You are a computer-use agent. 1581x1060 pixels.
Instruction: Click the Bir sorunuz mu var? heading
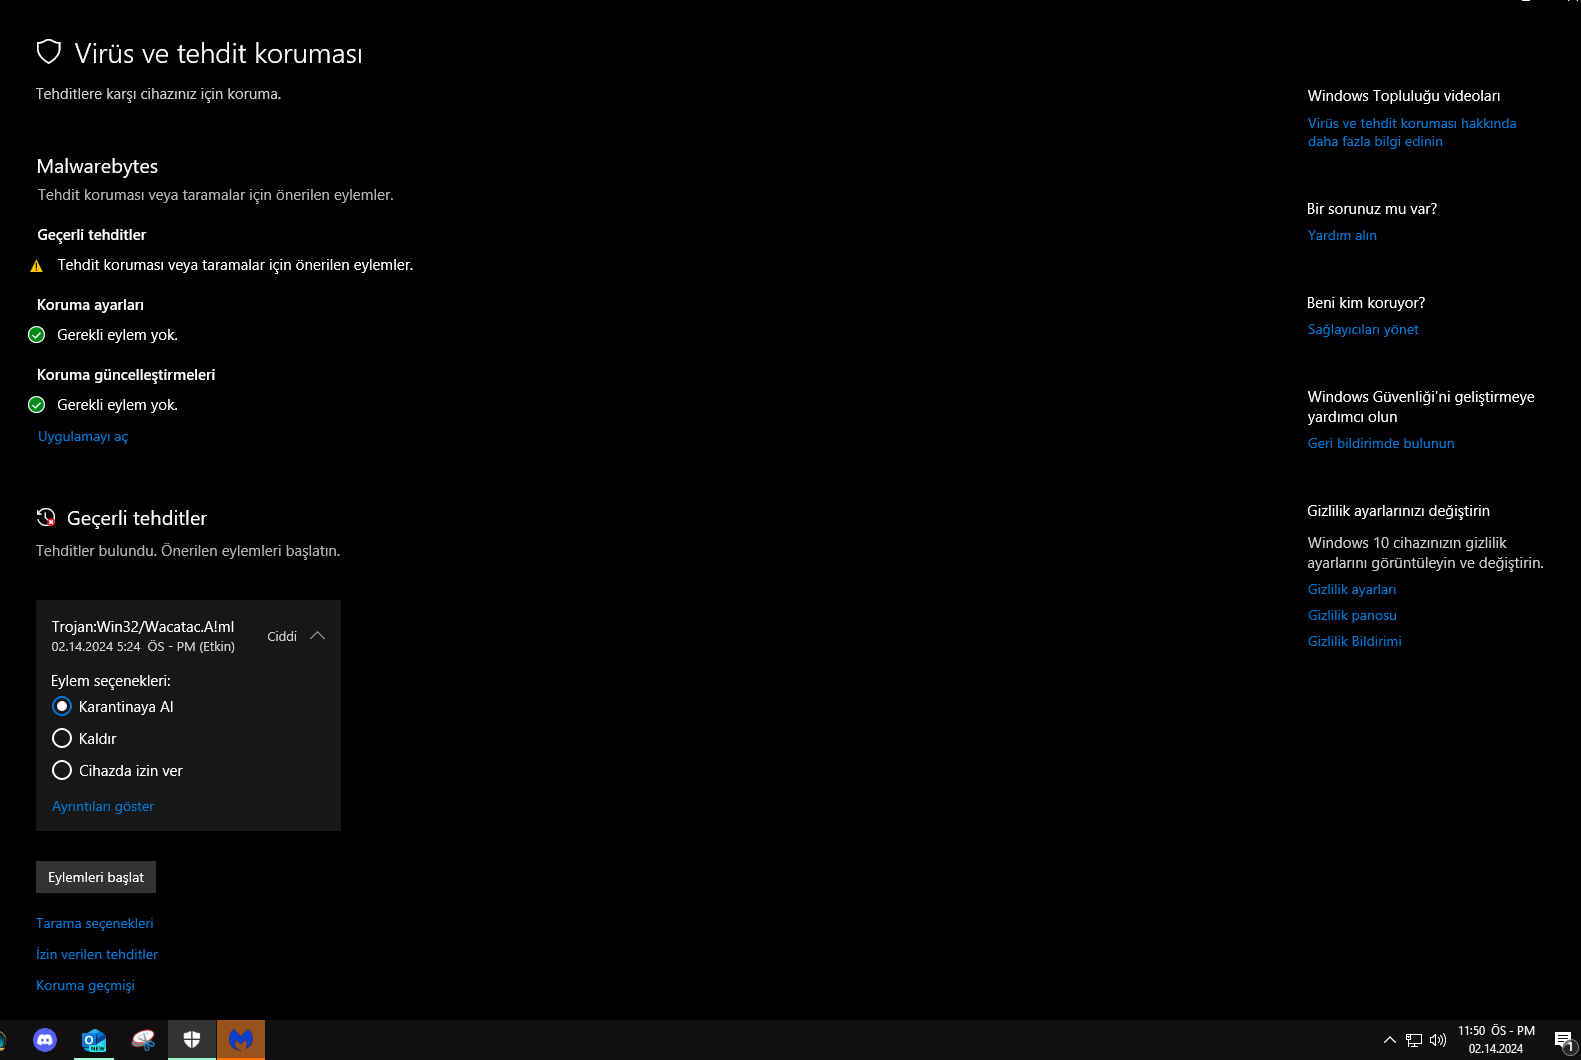(1372, 209)
